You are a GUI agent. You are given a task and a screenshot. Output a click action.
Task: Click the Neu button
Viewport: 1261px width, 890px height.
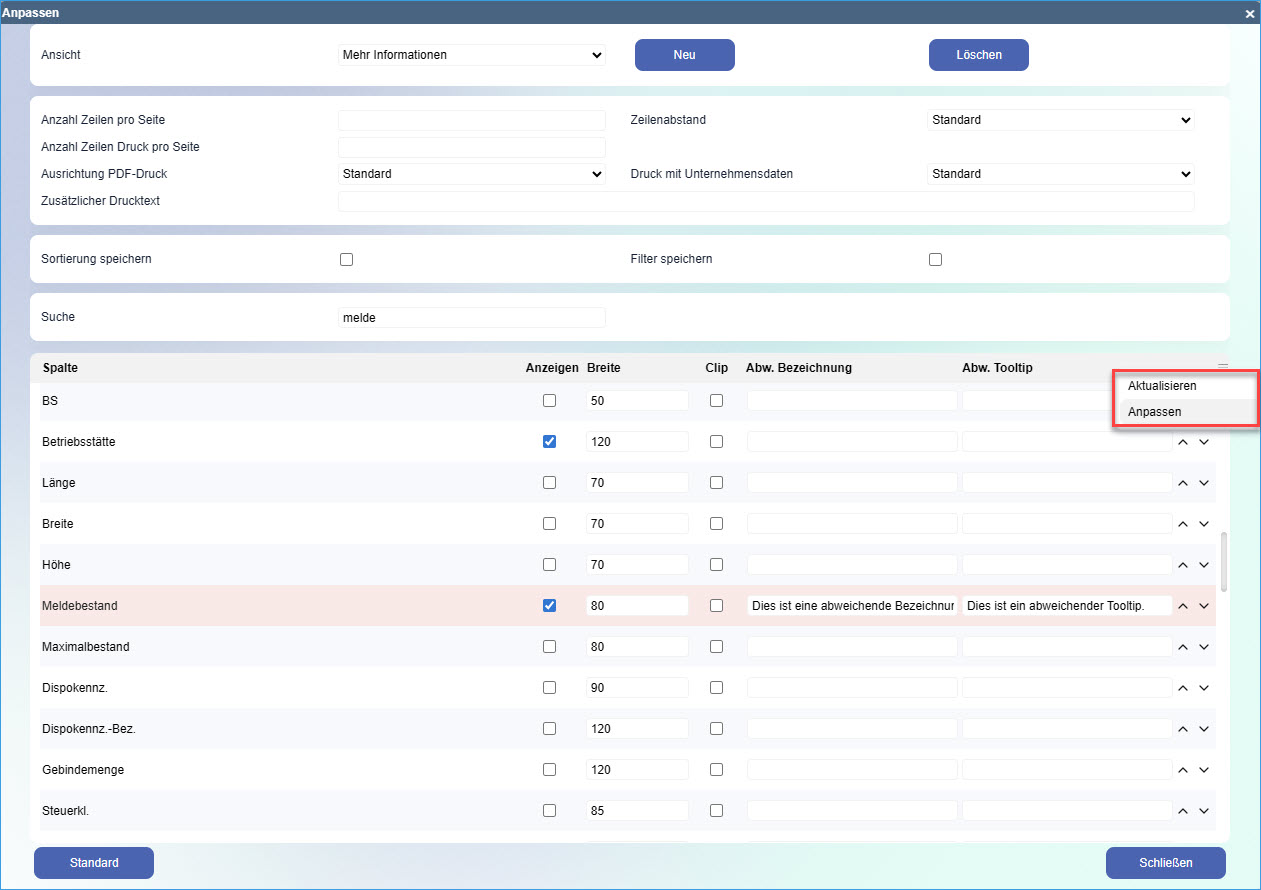(x=684, y=55)
